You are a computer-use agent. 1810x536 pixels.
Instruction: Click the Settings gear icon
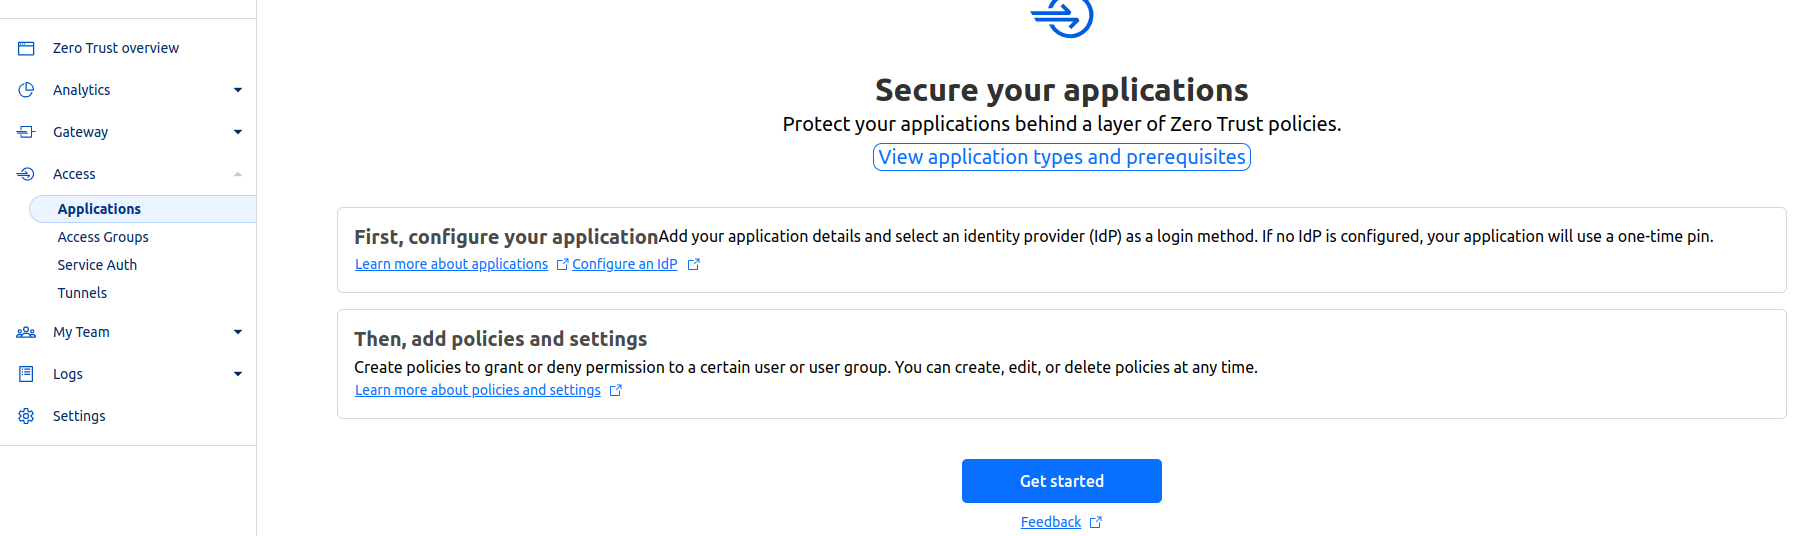pyautogui.click(x=26, y=416)
